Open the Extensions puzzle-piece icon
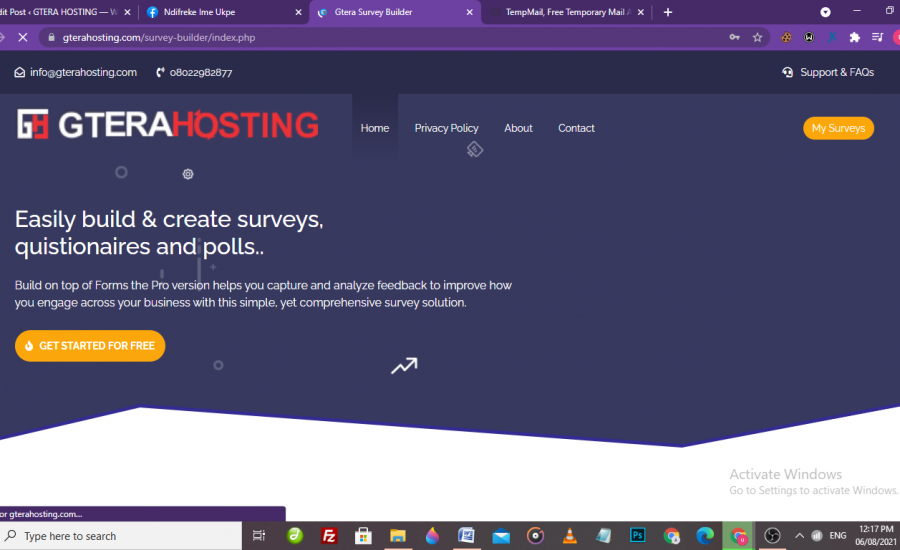 [855, 37]
